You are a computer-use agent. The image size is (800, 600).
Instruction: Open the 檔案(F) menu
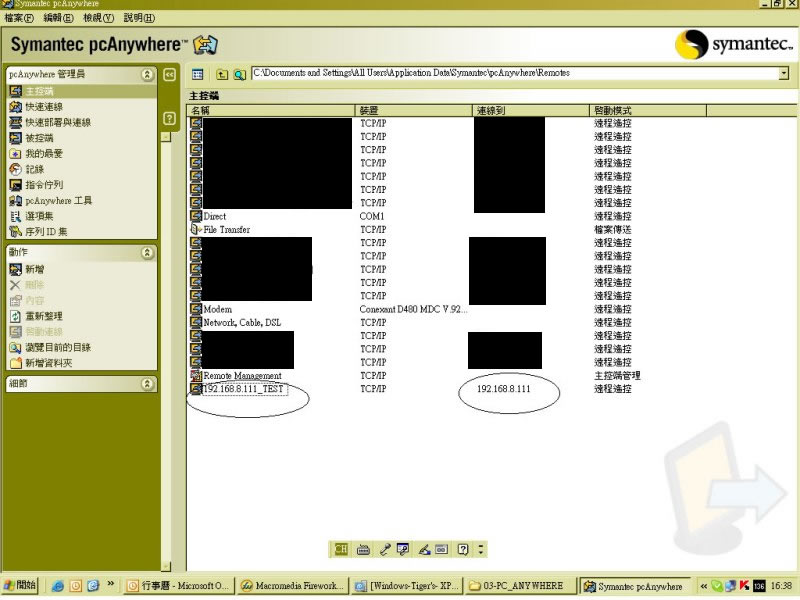19,18
